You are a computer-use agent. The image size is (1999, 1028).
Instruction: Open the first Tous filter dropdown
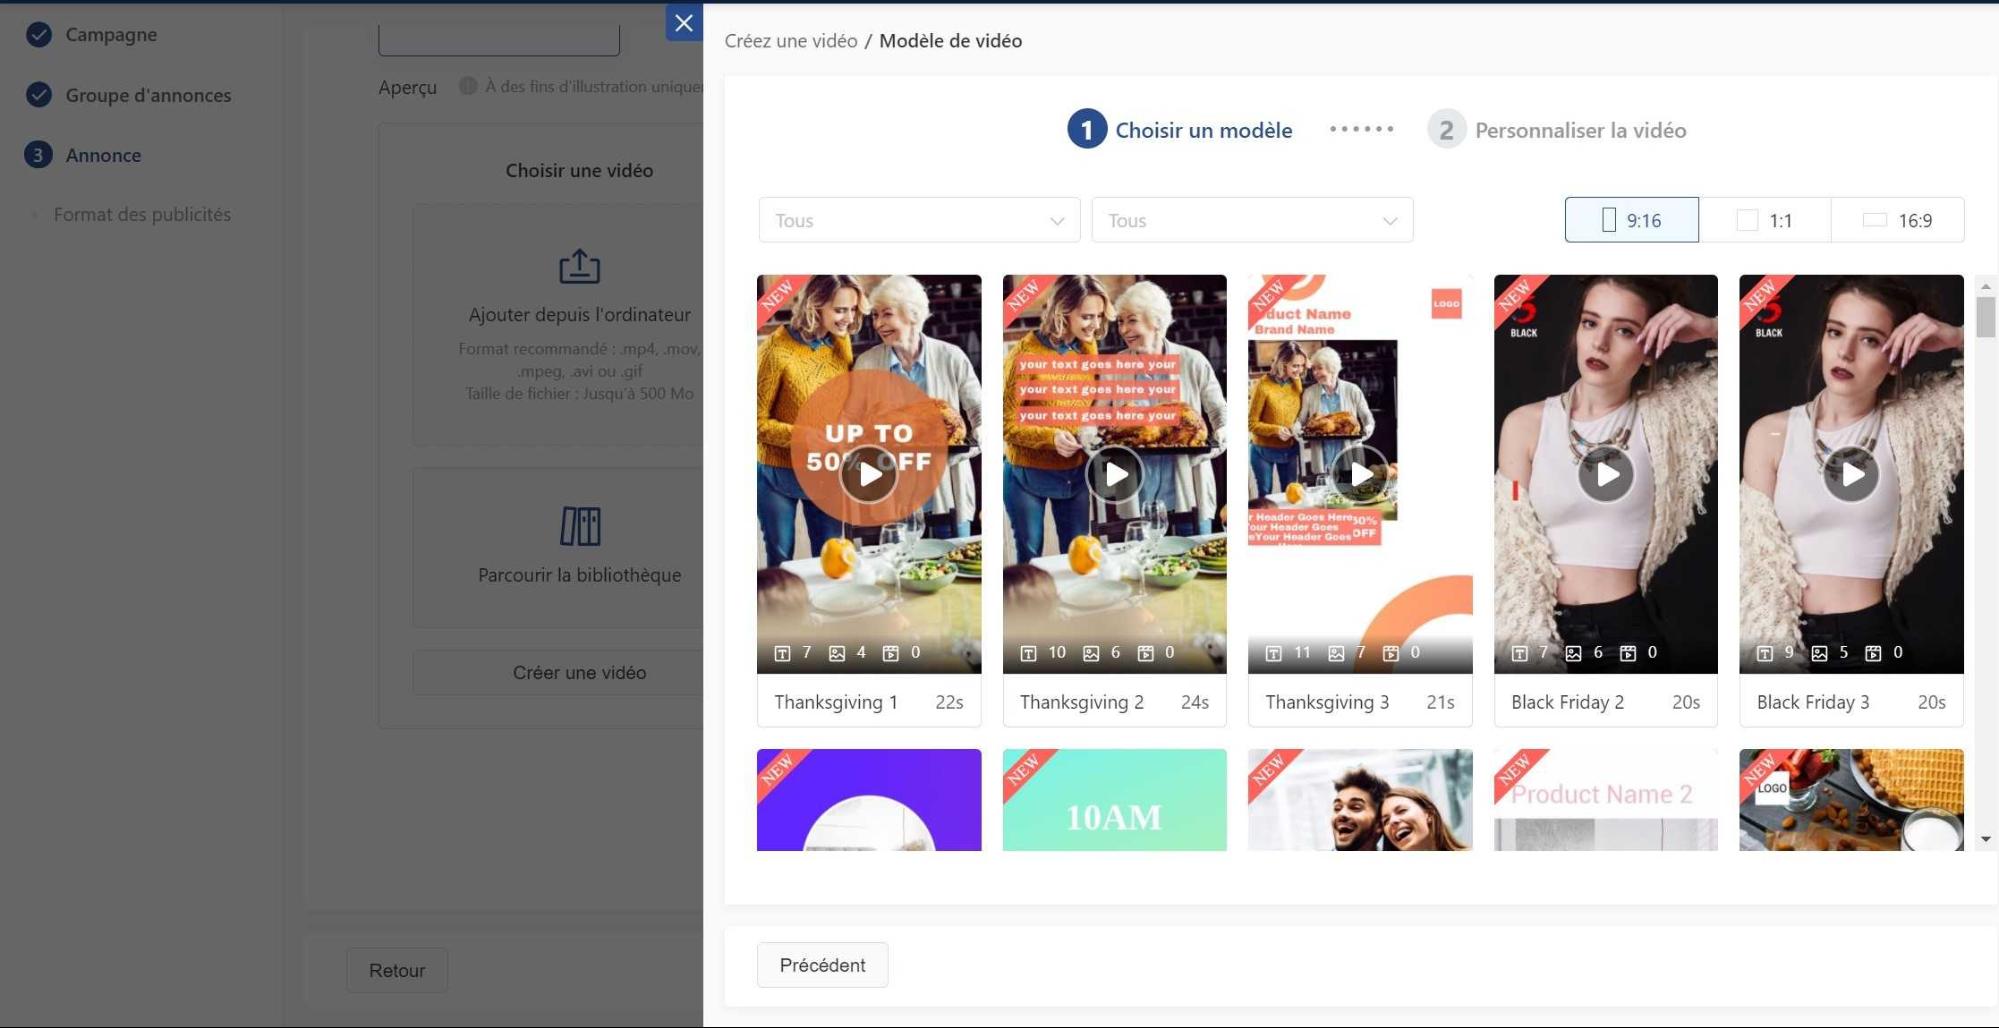pyautogui.click(x=919, y=220)
